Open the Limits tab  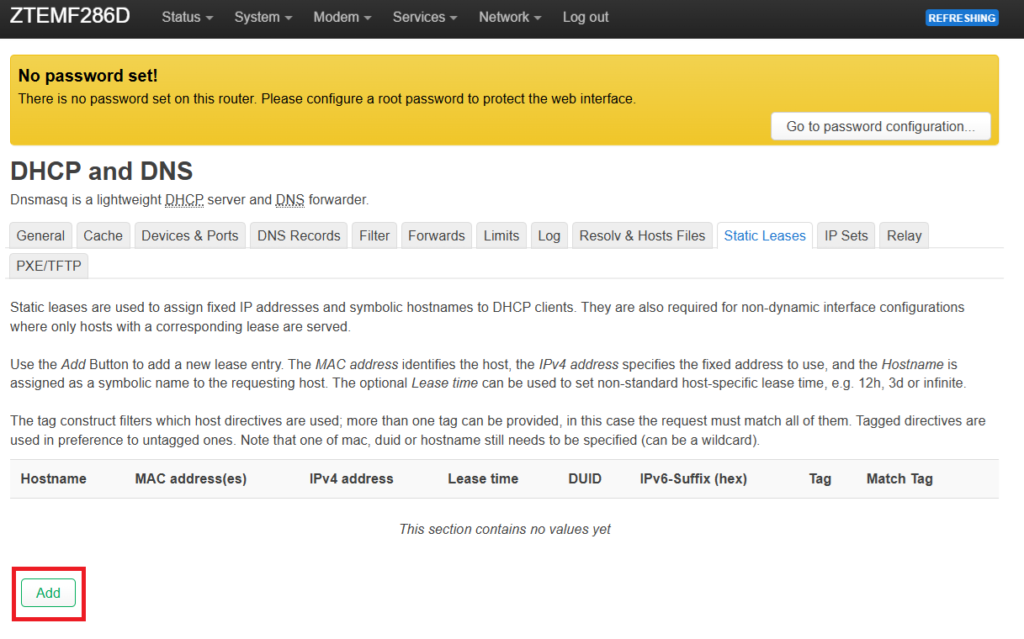point(501,236)
